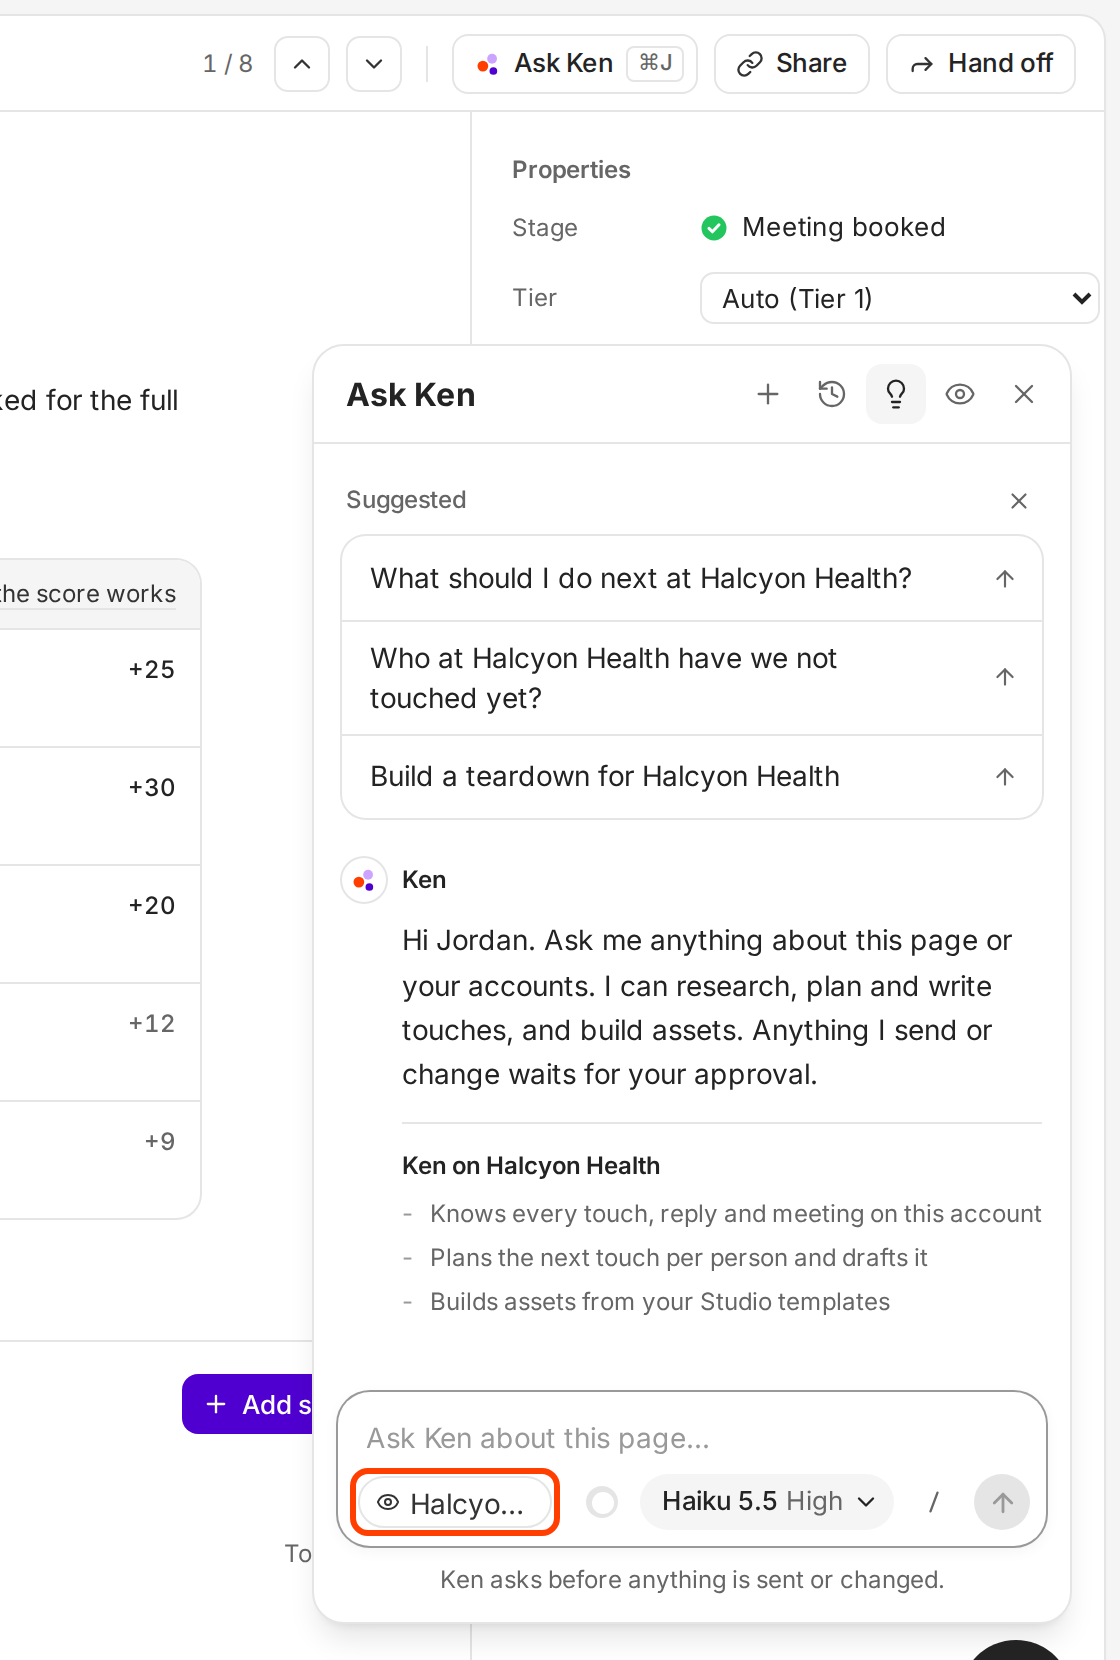This screenshot has height=1660, width=1120.
Task: Open the Haiku 5.5 High model dropdown
Action: pos(767,1502)
